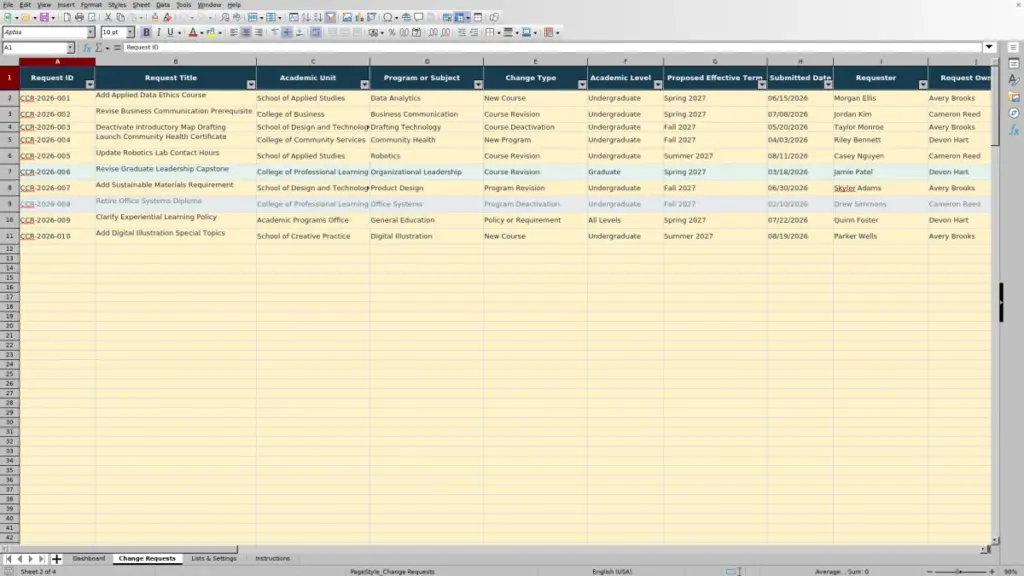The image size is (1024, 576).
Task: Click the Insert Special Character omega icon
Action: coord(388,17)
